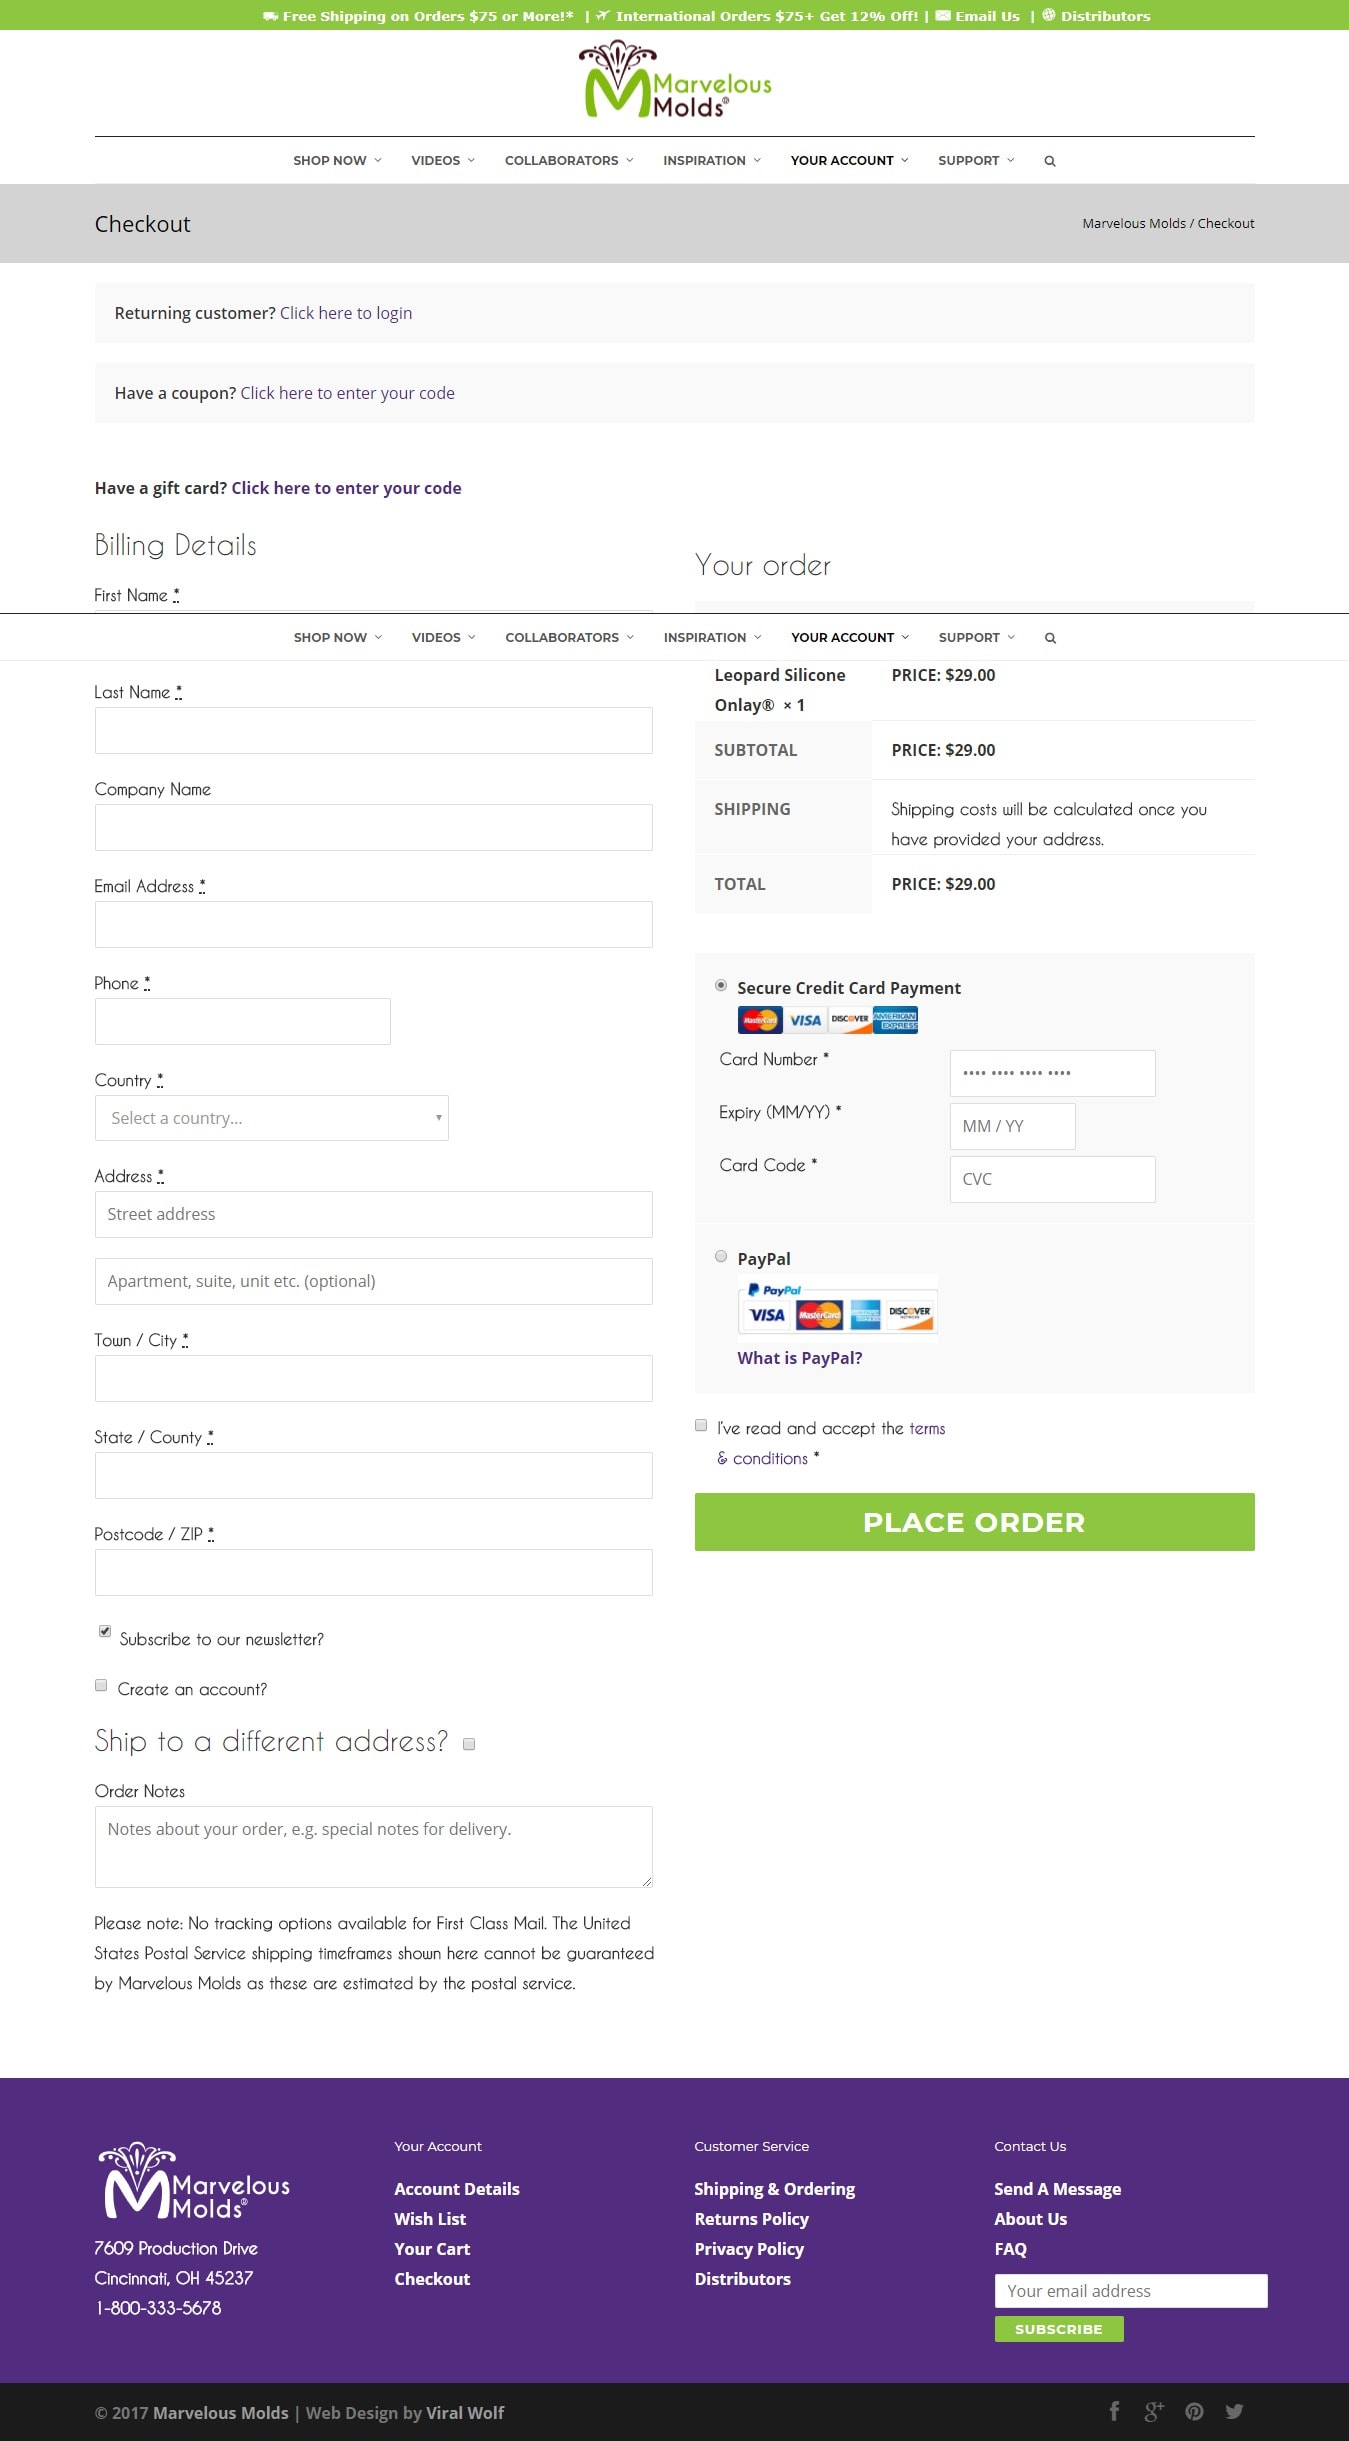The width and height of the screenshot is (1349, 2441).
Task: Click the Facebook icon in footer
Action: pyautogui.click(x=1114, y=2411)
